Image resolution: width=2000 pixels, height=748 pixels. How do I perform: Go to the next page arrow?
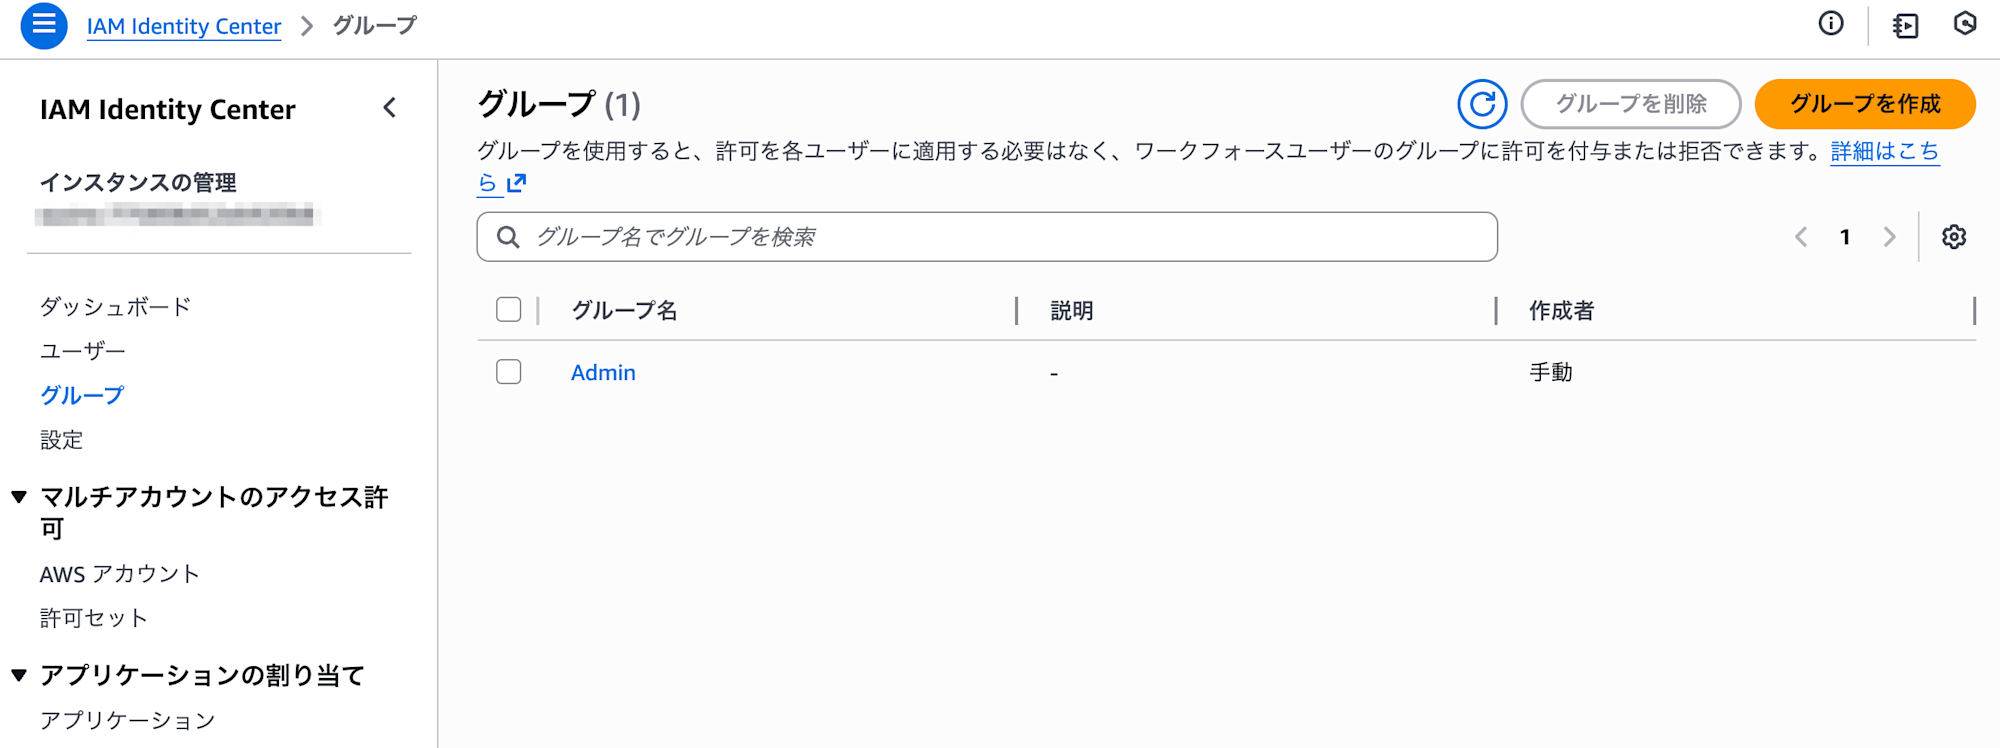1889,237
